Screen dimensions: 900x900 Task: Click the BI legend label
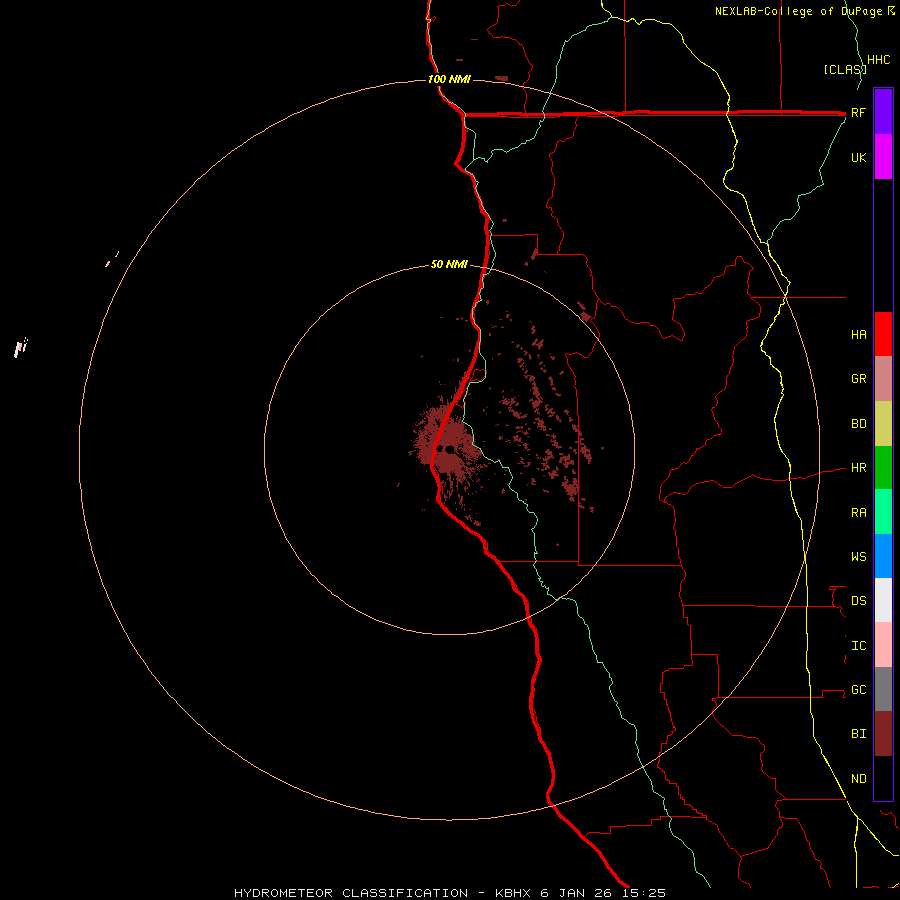858,734
